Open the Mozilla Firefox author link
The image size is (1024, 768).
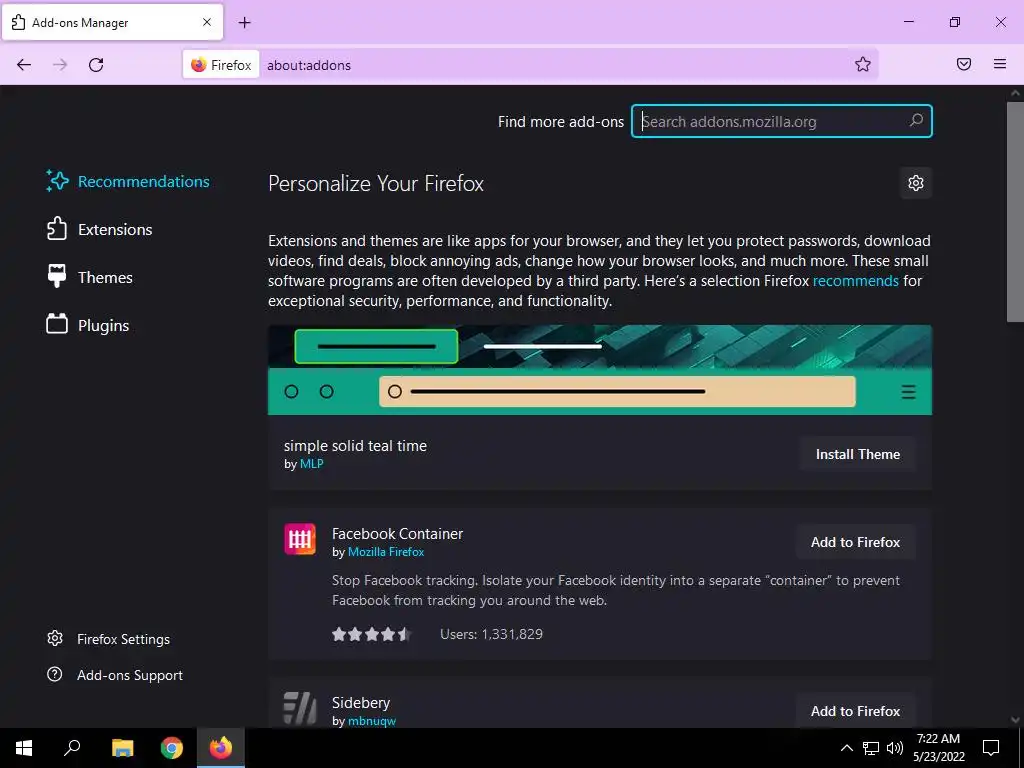click(x=386, y=552)
